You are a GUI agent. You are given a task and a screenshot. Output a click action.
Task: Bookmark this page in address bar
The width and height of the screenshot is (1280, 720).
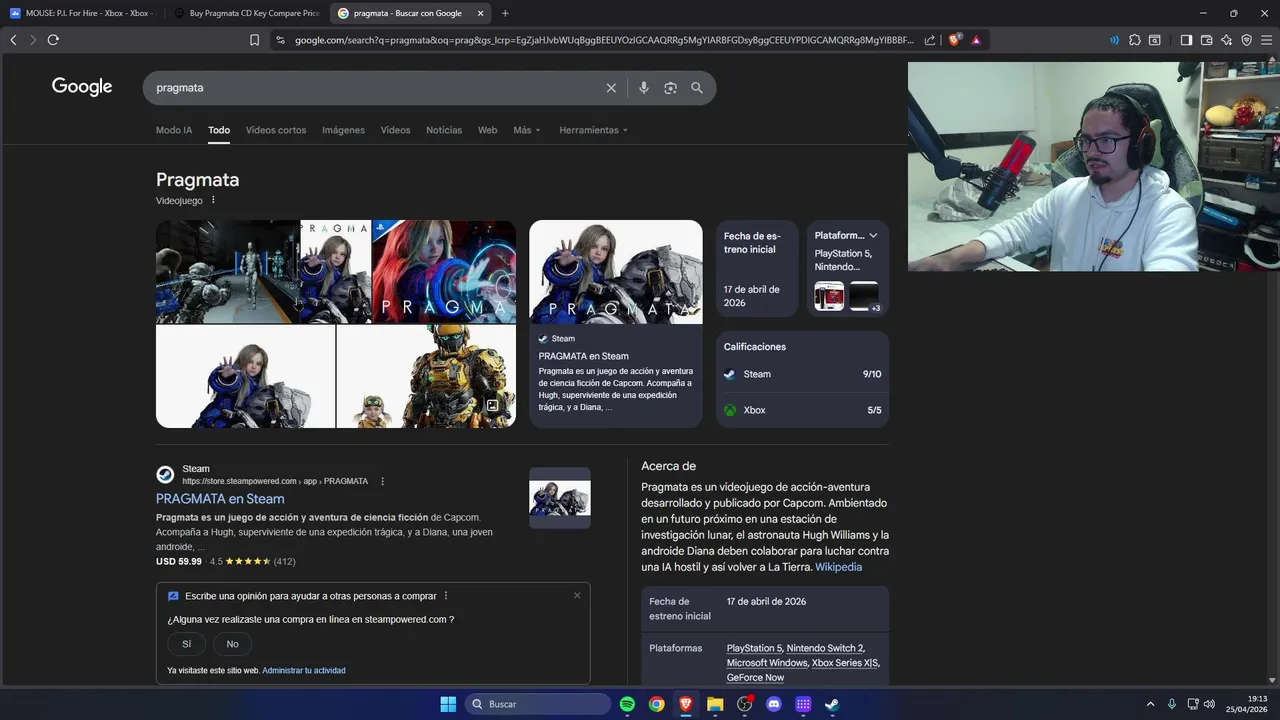tap(254, 40)
